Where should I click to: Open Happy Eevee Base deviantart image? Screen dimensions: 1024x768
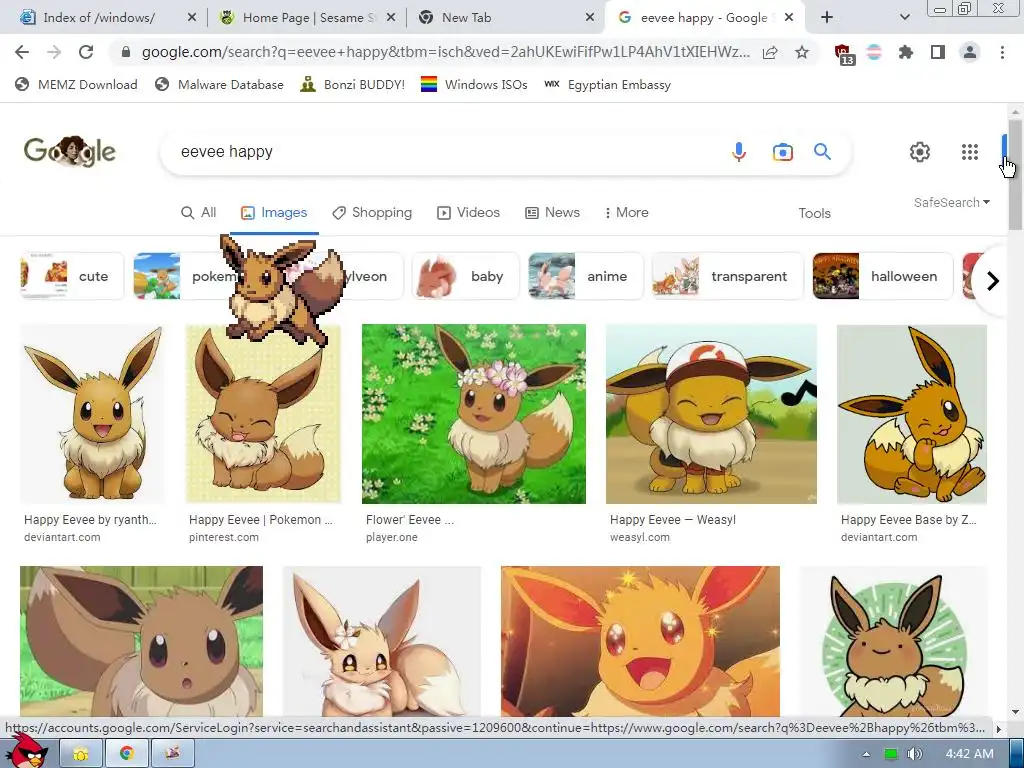coord(912,414)
